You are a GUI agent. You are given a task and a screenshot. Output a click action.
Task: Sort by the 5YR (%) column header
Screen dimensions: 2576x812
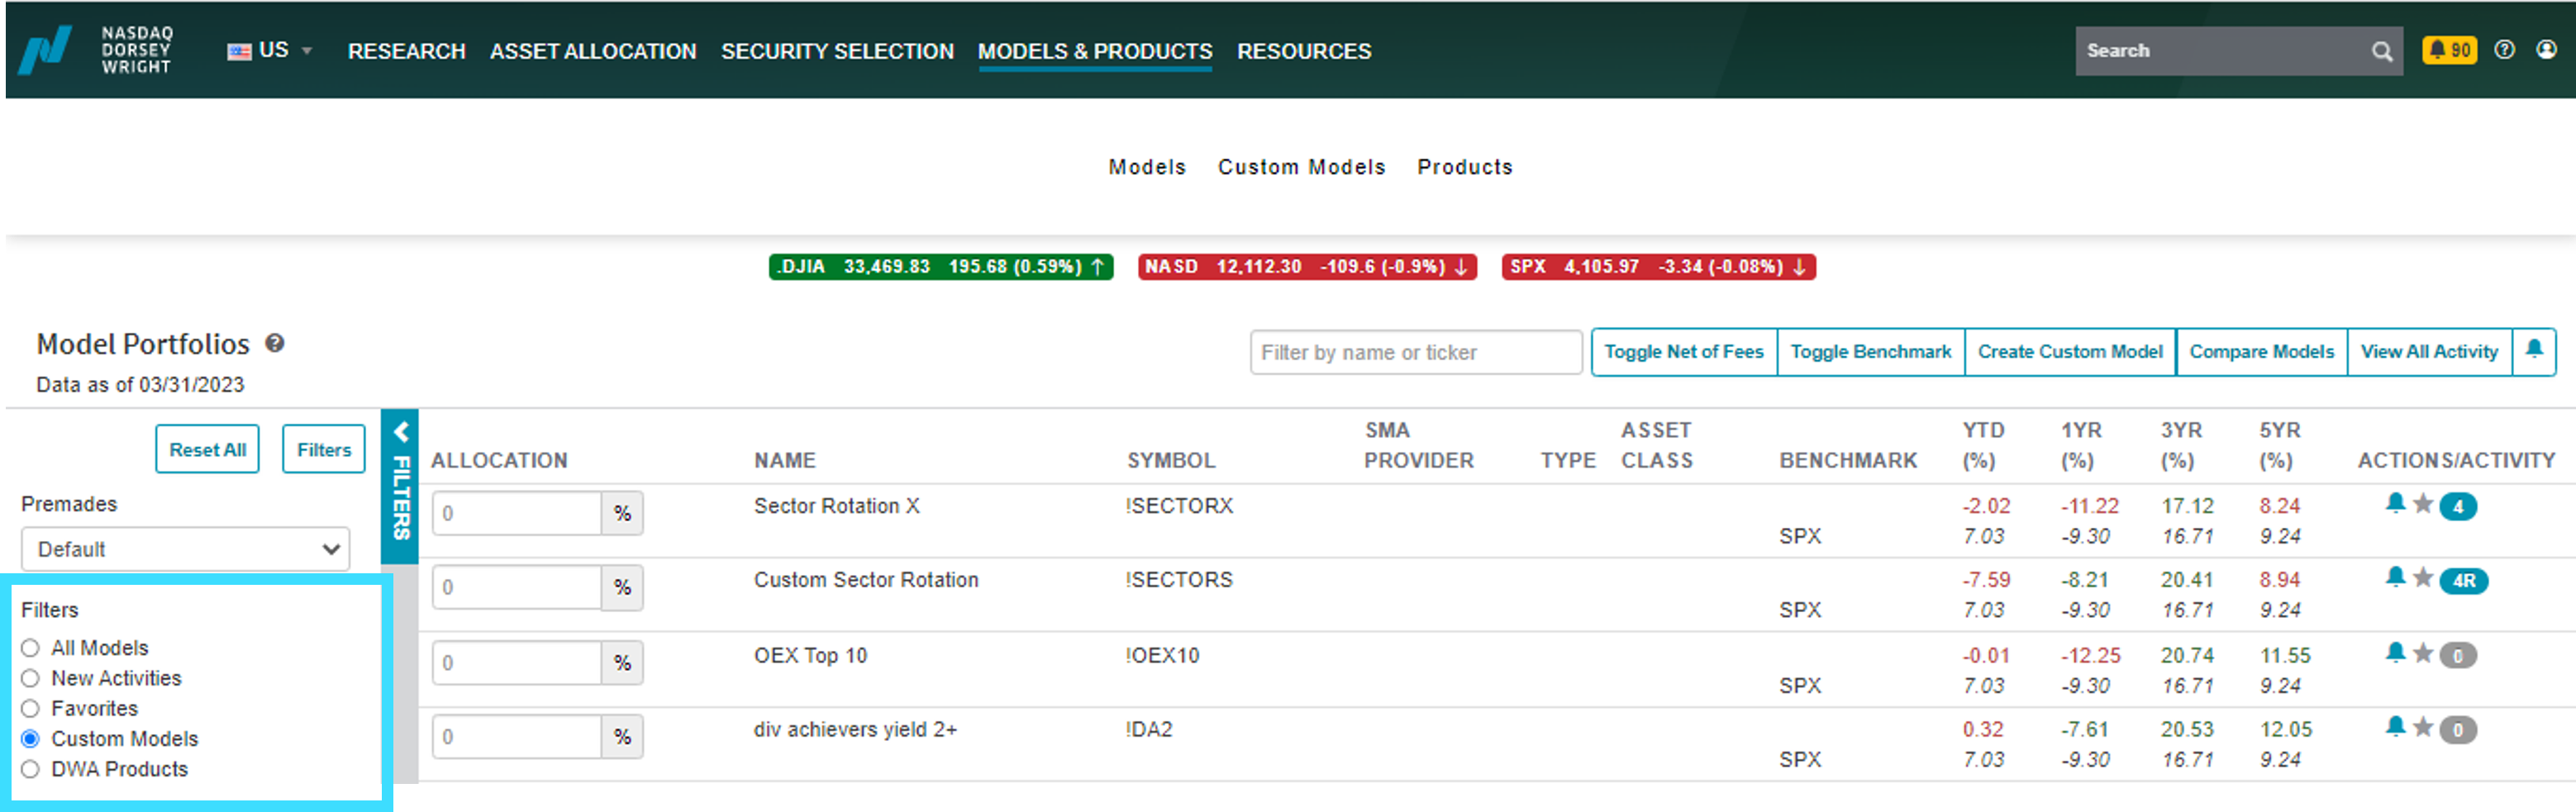coord(2280,445)
